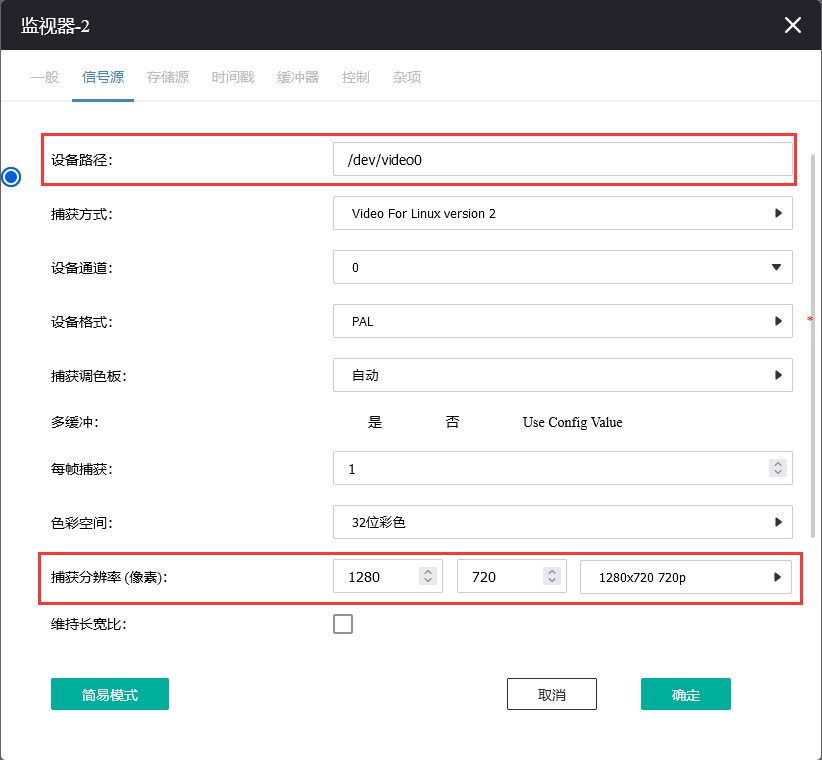Click the 确定 button

[685, 694]
